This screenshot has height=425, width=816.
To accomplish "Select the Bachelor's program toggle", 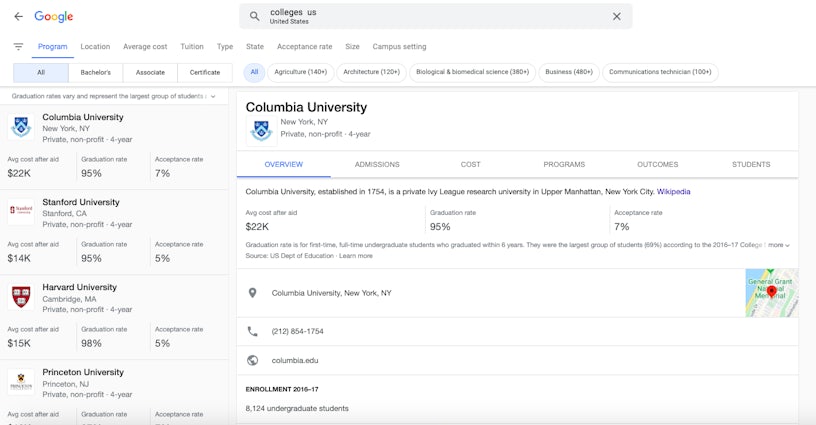I will coord(96,72).
